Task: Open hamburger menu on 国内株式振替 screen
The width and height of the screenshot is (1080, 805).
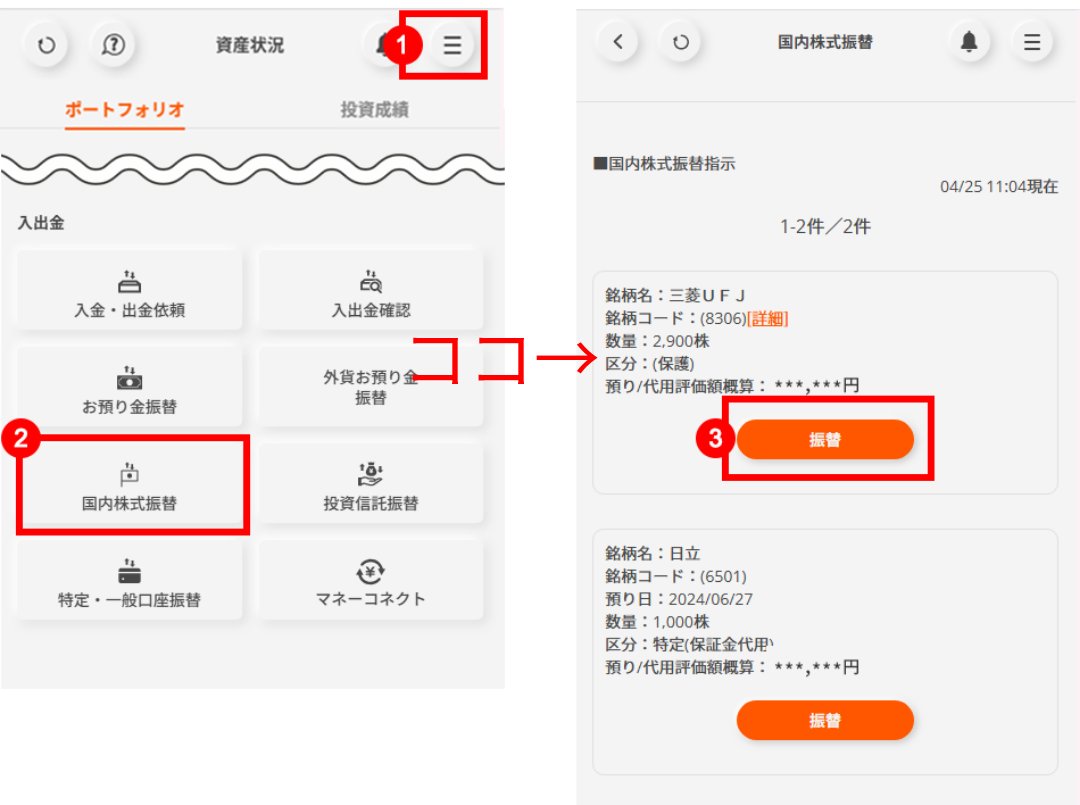Action: pyautogui.click(x=1032, y=42)
